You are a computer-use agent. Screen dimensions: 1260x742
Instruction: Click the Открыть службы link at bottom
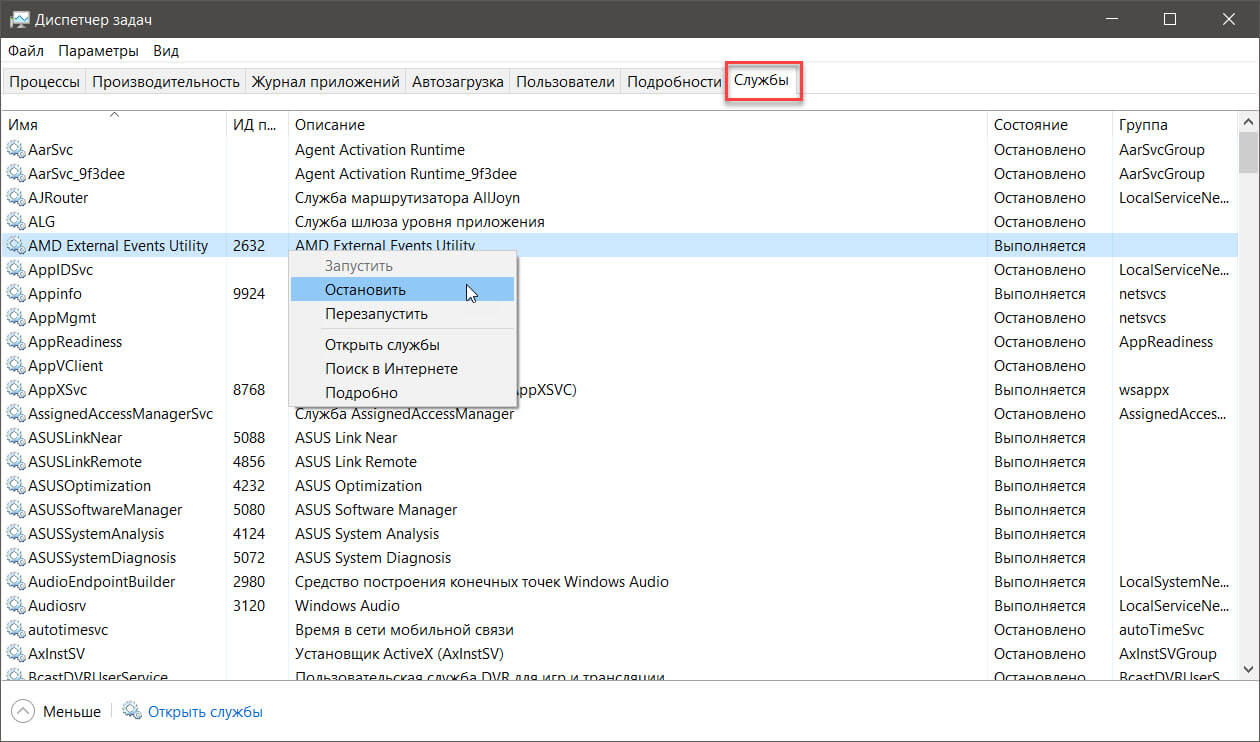(x=205, y=712)
